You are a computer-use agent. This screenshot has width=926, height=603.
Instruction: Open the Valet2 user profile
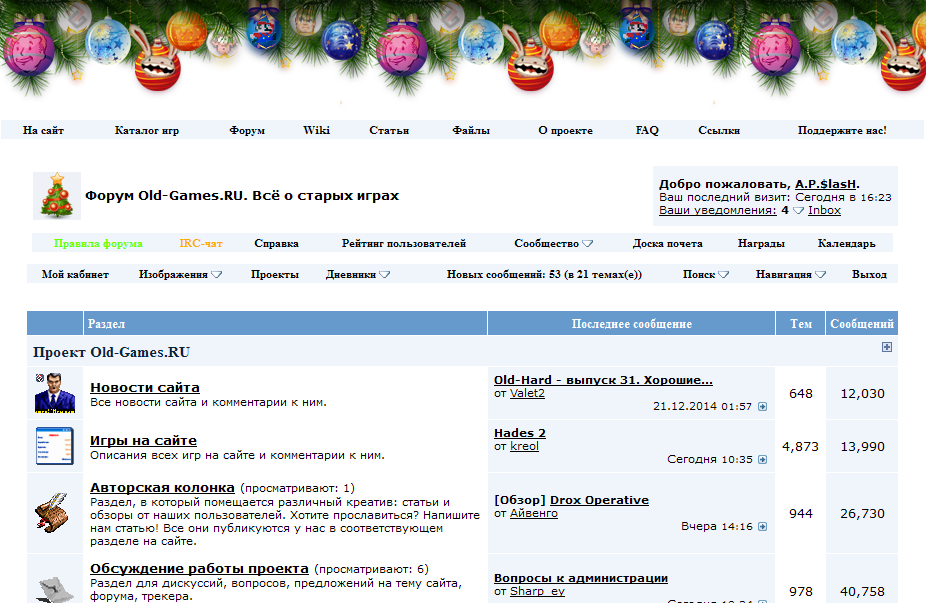click(527, 393)
